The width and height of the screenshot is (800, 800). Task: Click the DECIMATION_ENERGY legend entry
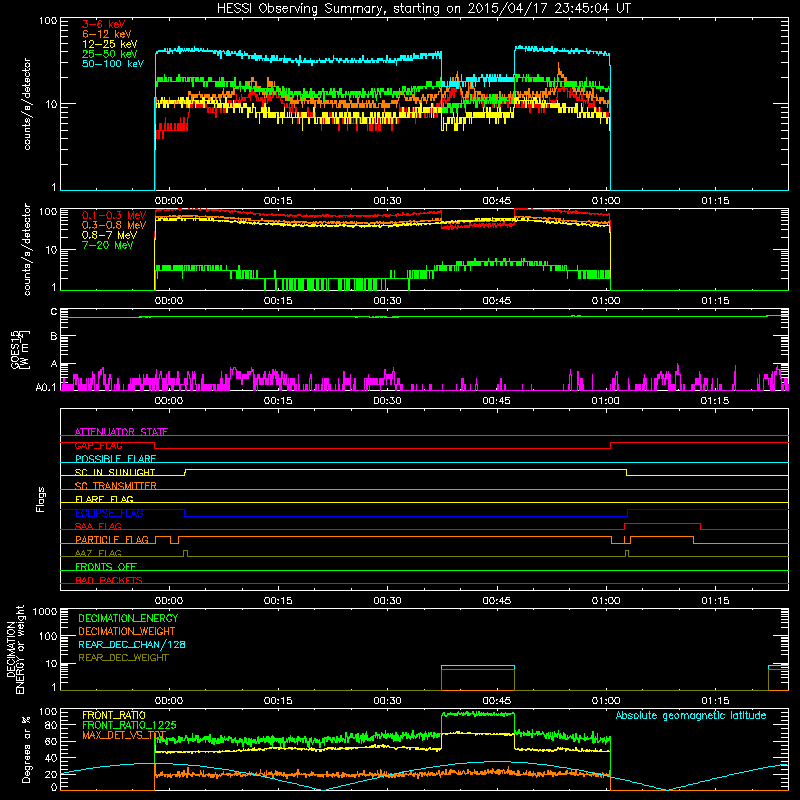click(128, 618)
